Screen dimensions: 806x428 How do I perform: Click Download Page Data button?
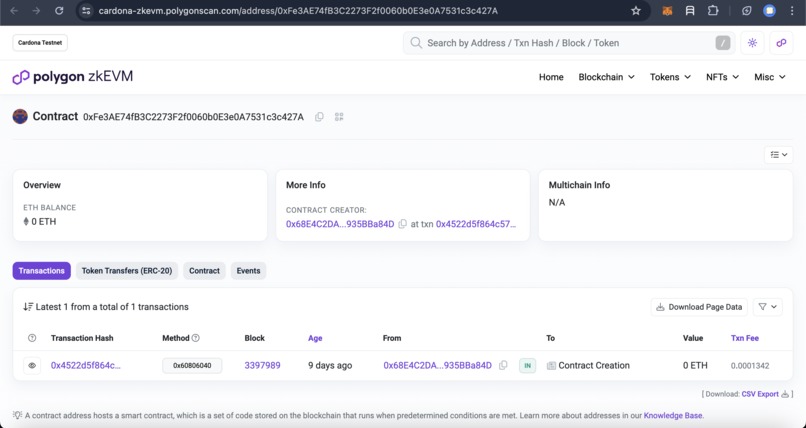[699, 307]
